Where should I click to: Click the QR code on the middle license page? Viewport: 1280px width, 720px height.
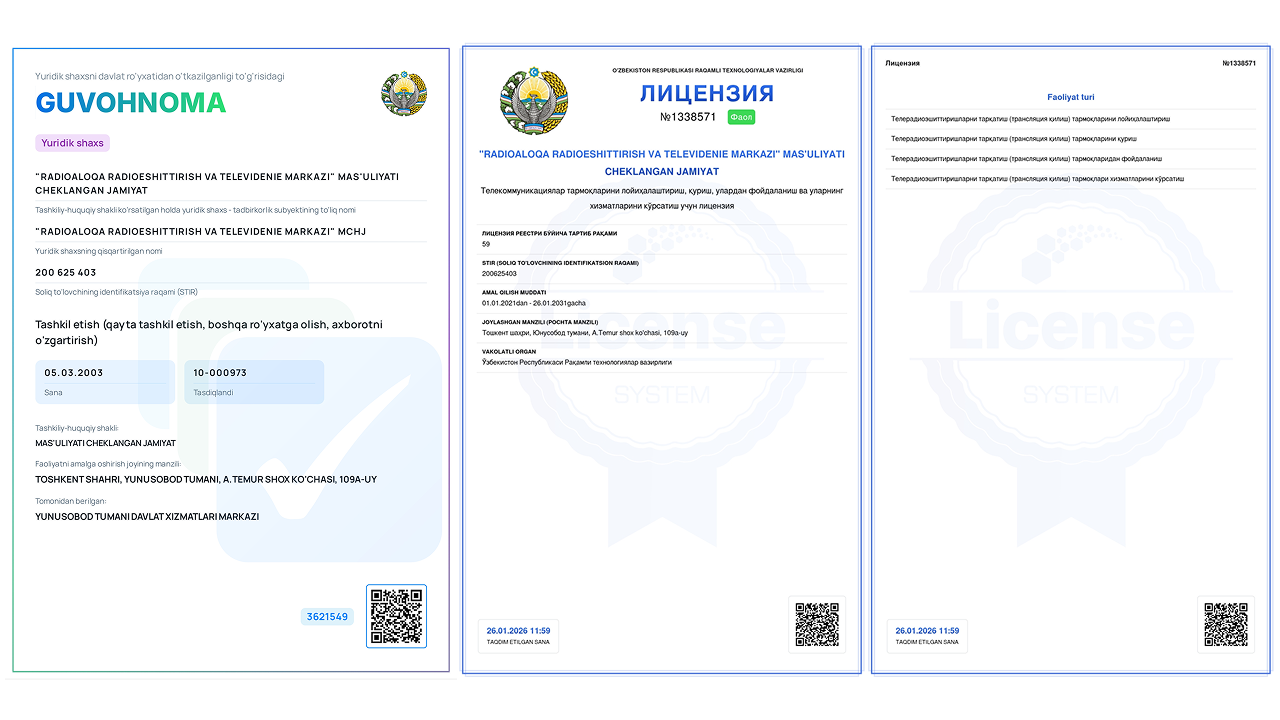(x=816, y=625)
